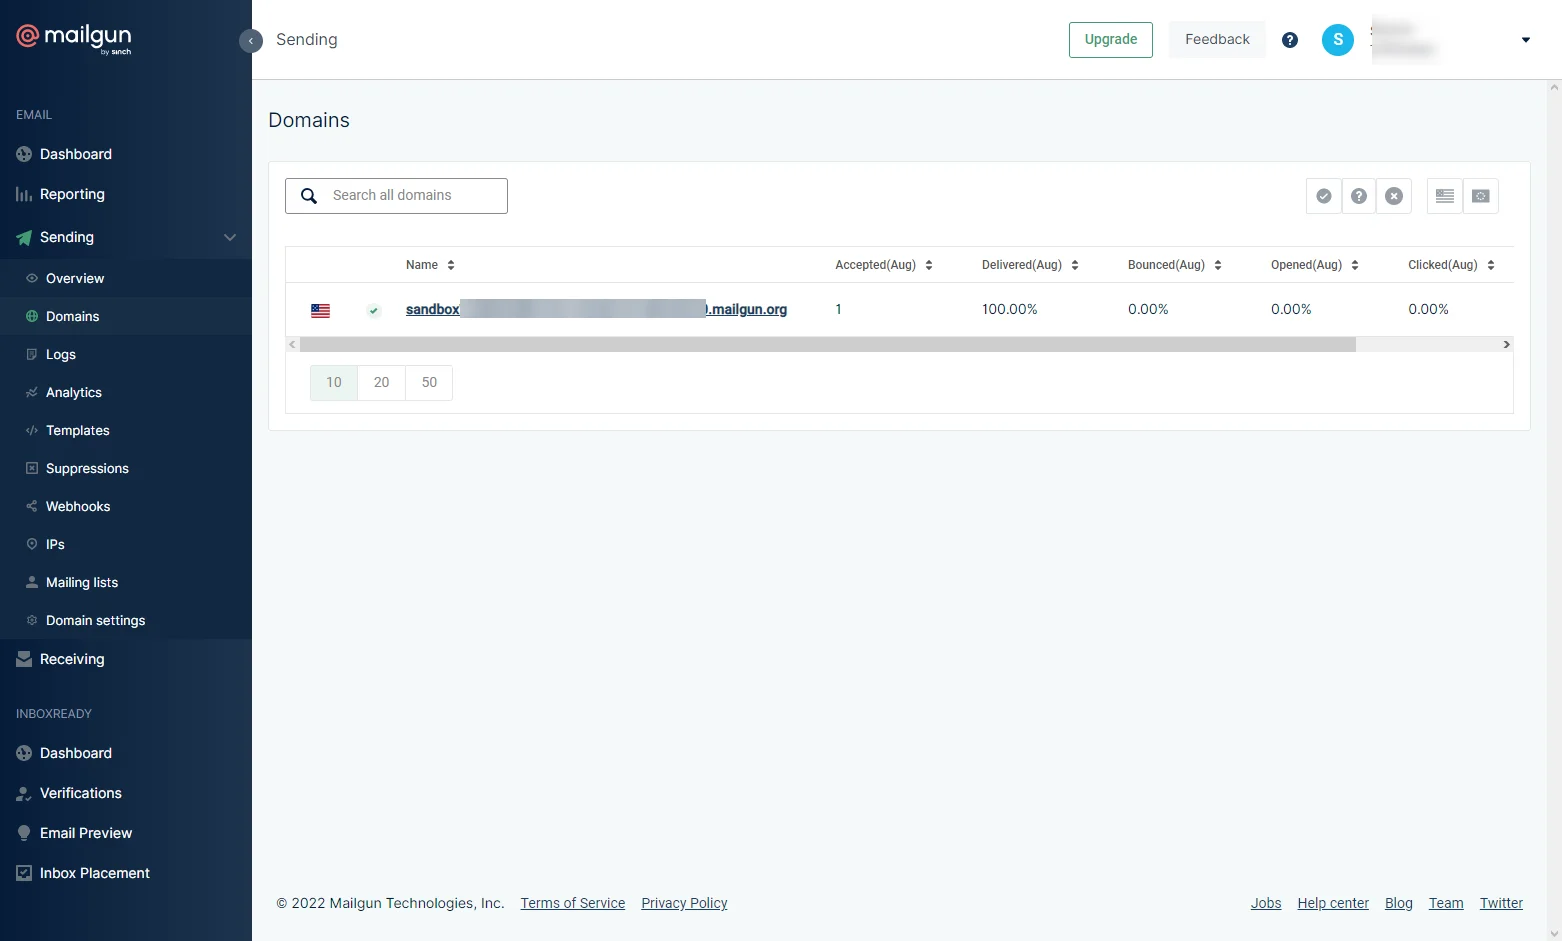This screenshot has width=1562, height=941.
Task: Click the verified checkmark next to sandbox domain
Action: point(373,310)
